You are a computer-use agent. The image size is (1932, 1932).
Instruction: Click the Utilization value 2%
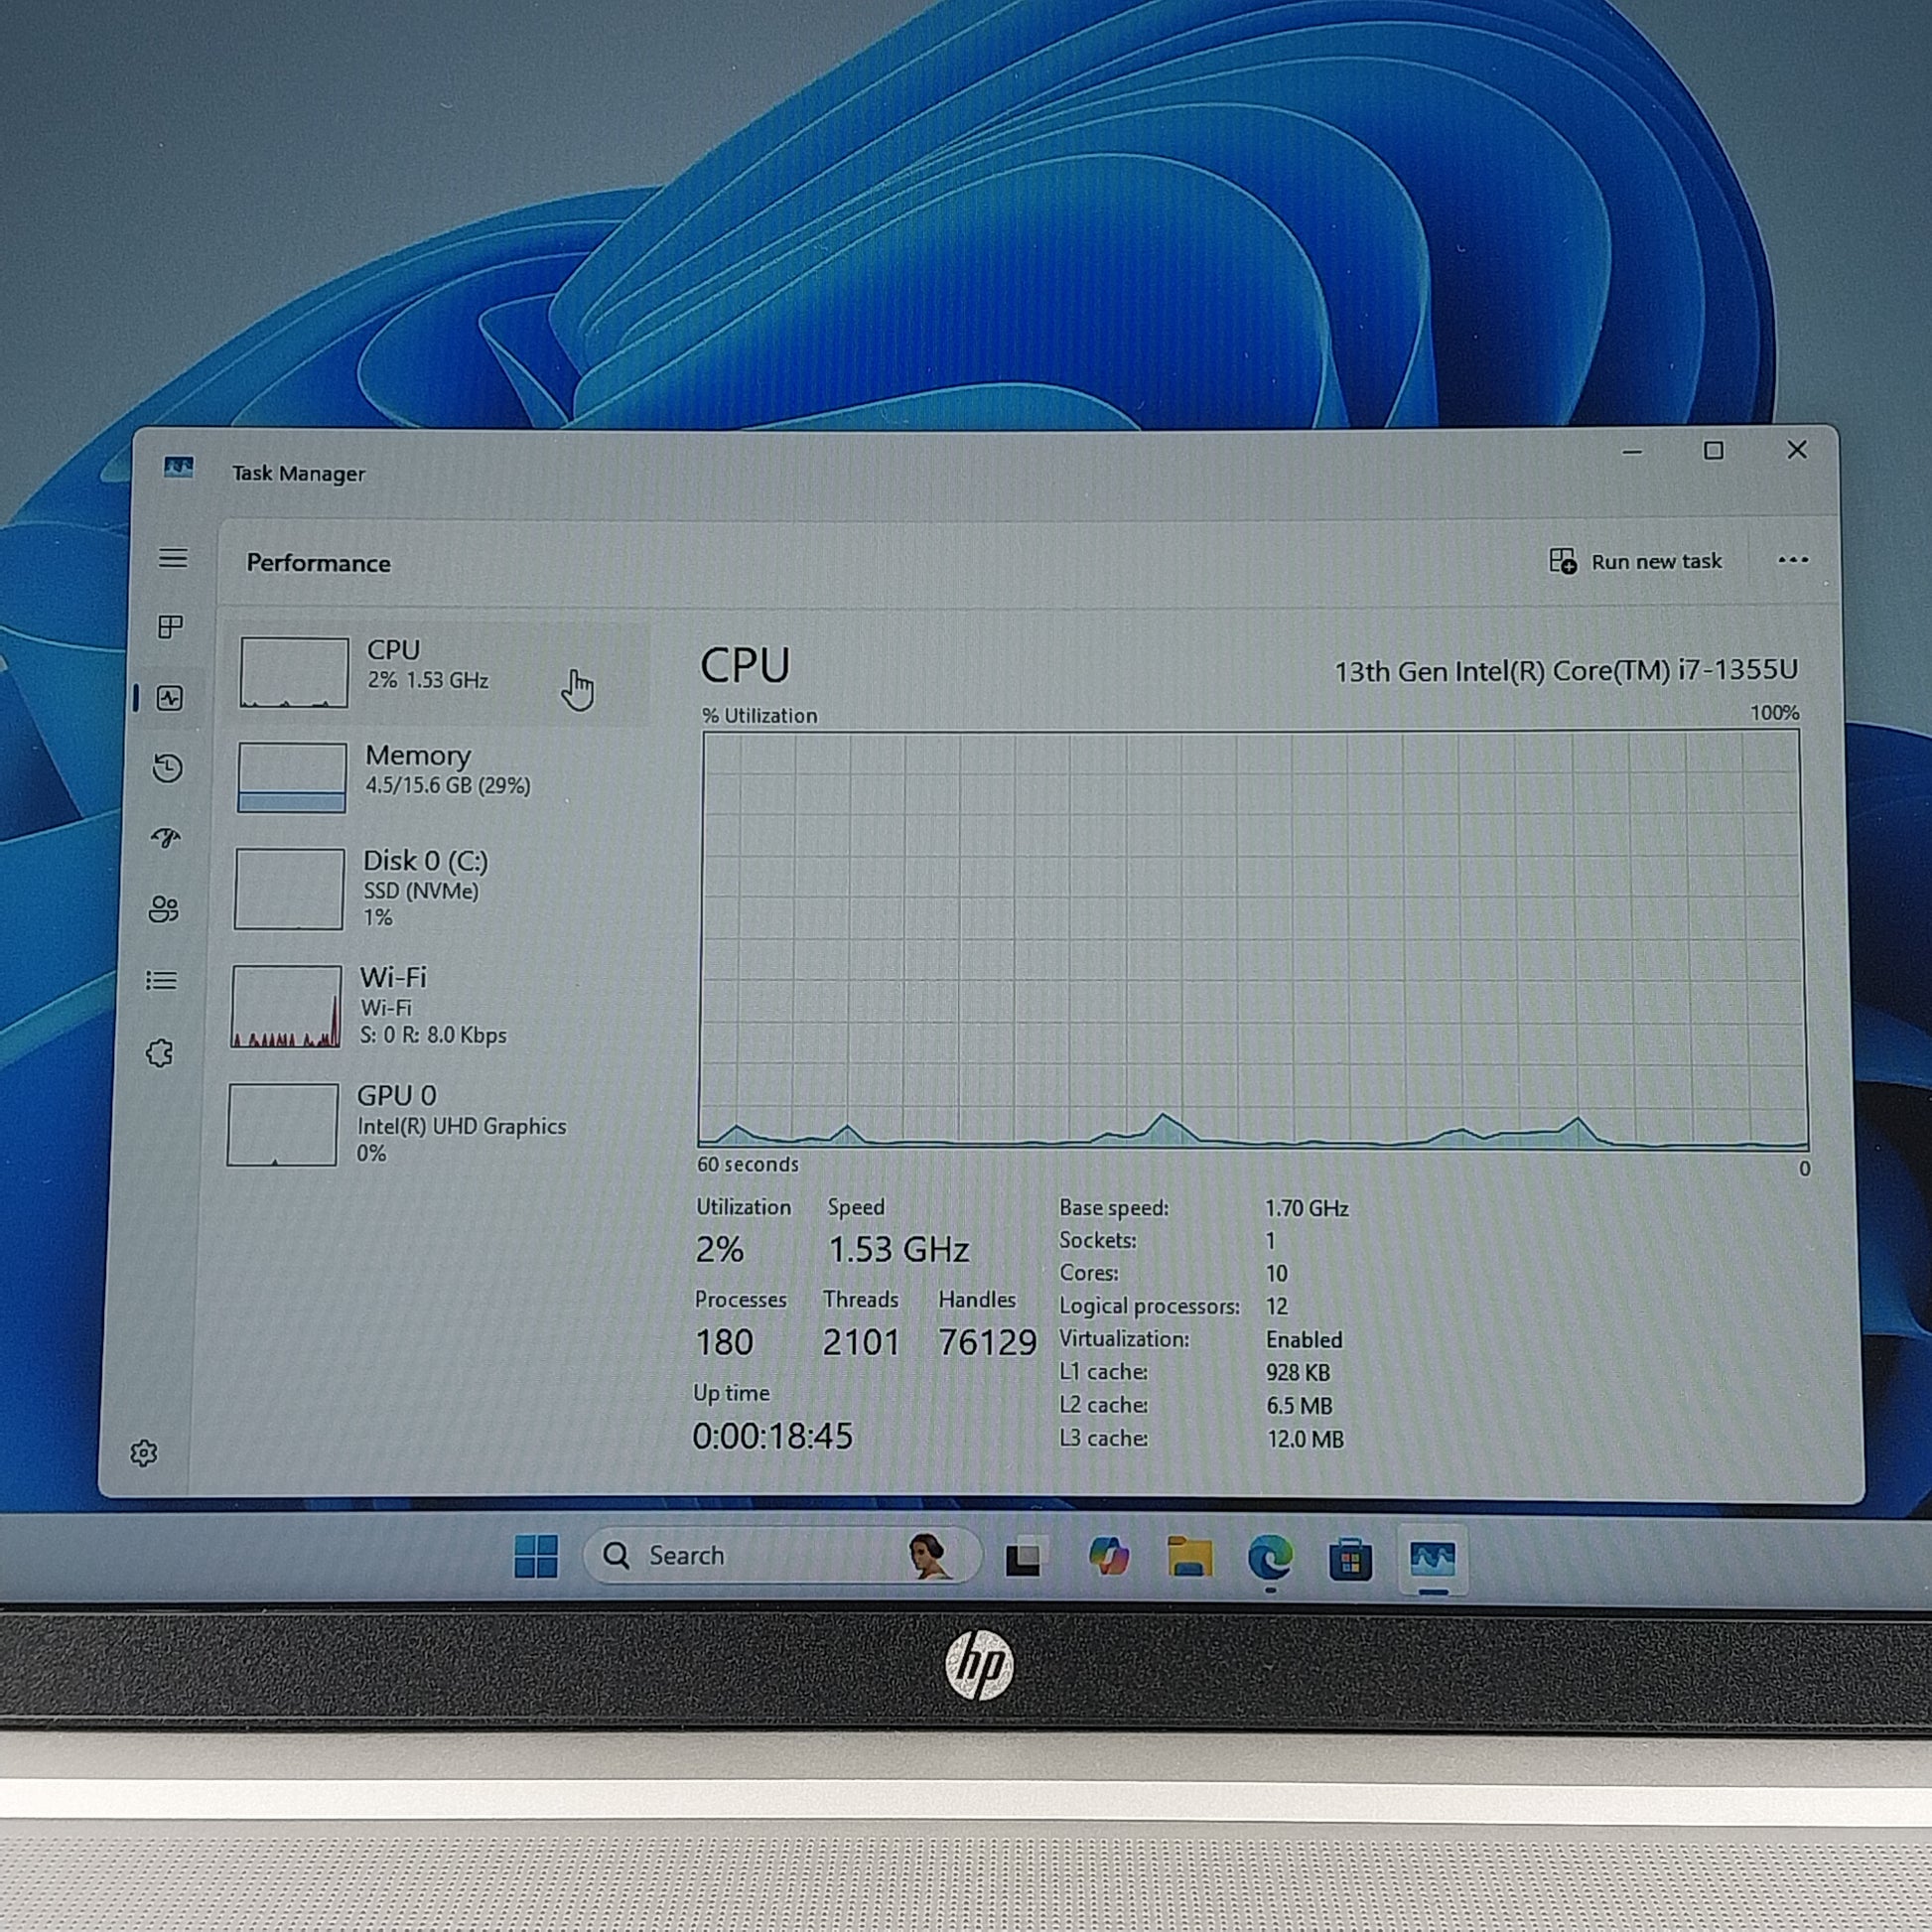pyautogui.click(x=719, y=1249)
